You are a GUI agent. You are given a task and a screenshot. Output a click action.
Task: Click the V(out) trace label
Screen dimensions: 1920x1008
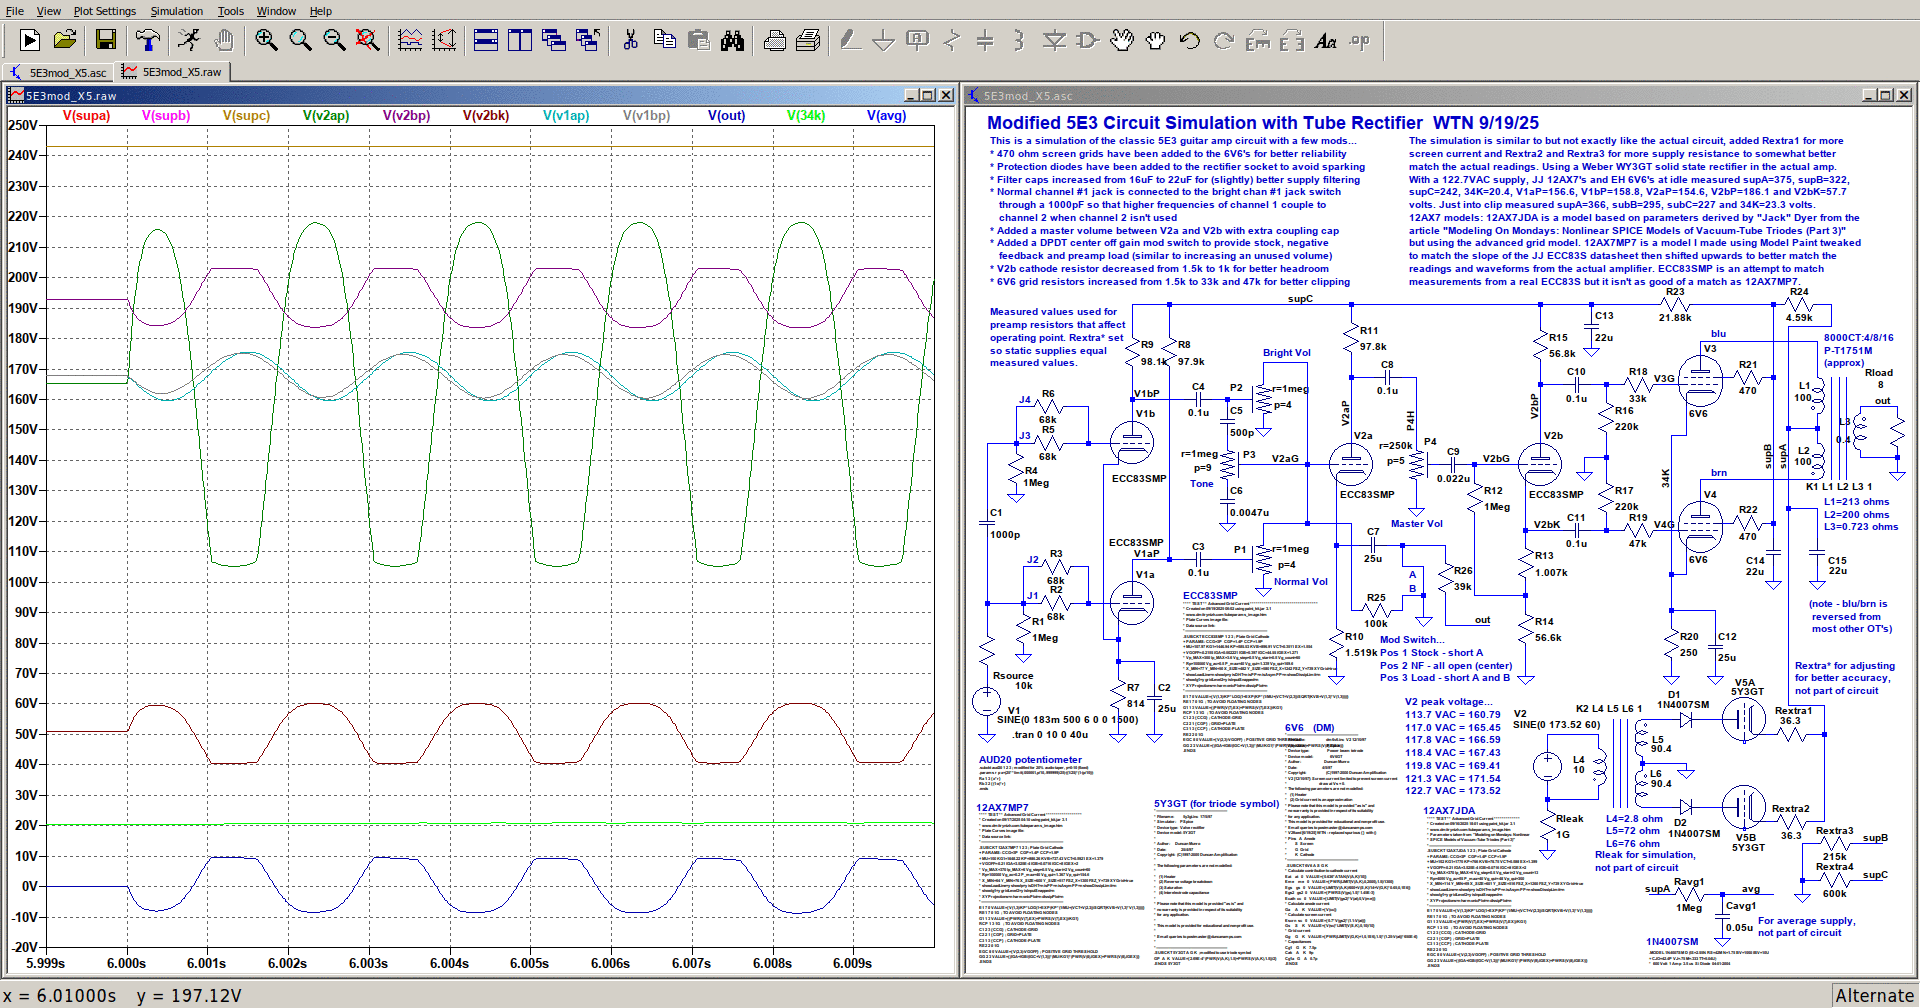tap(726, 116)
